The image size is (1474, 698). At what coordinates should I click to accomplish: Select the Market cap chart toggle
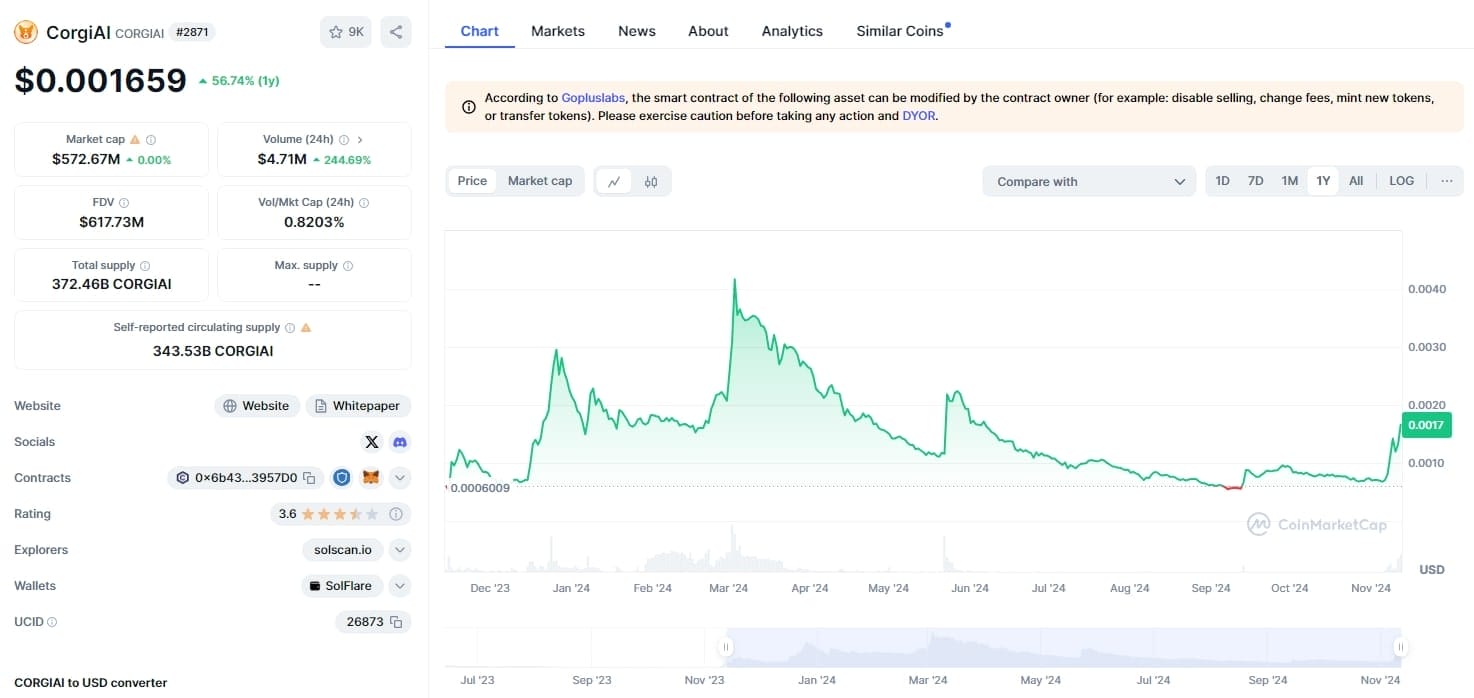coord(540,181)
